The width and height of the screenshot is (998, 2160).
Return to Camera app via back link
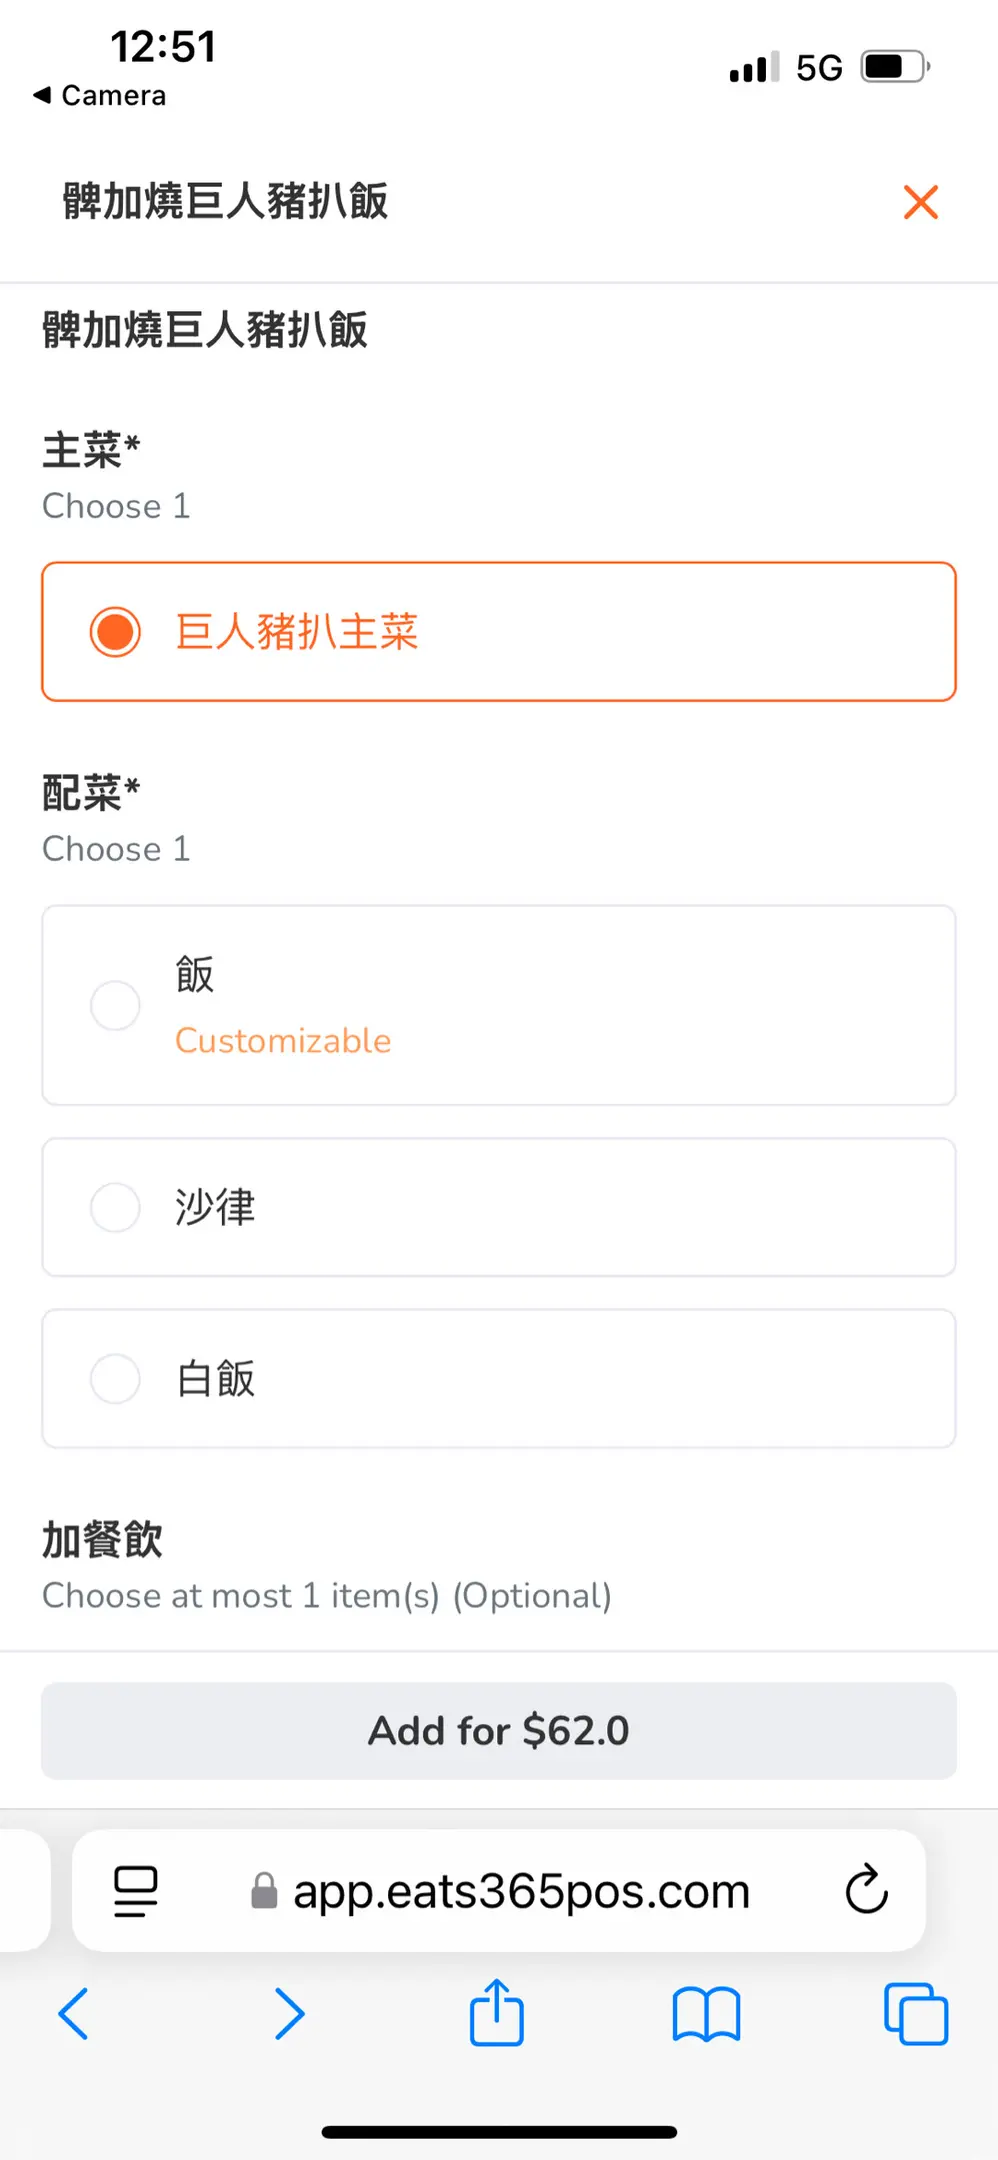pos(100,96)
